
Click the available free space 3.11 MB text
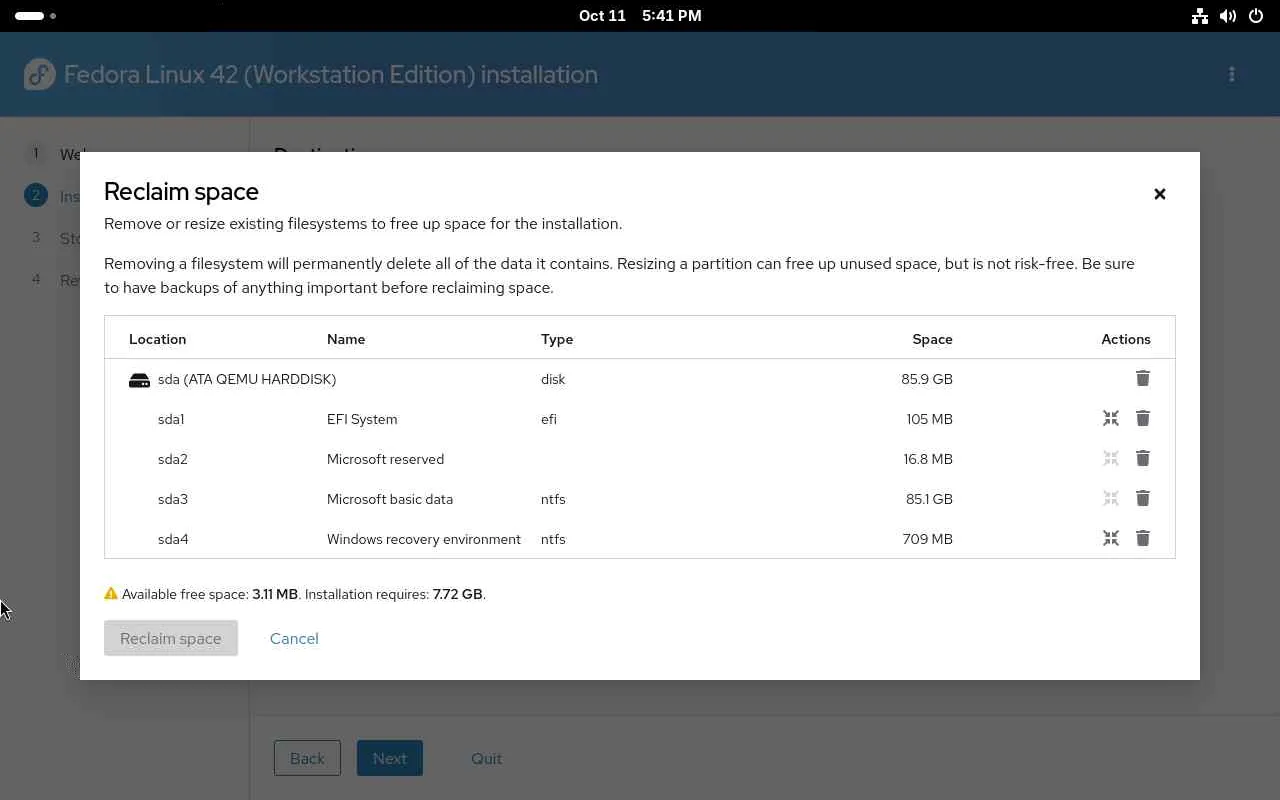pos(210,594)
